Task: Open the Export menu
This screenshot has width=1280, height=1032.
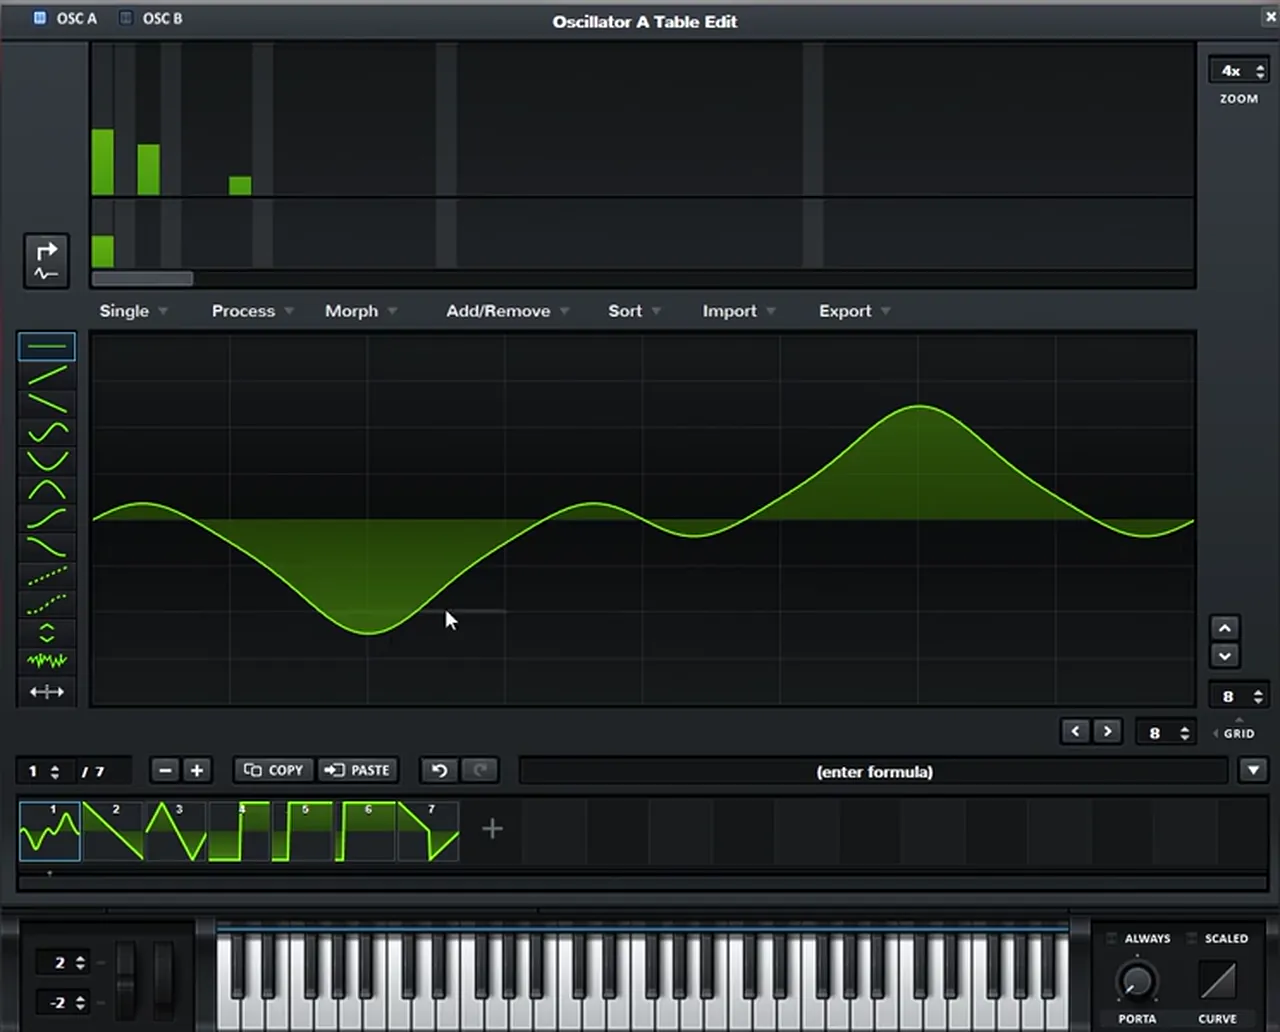Action: point(854,311)
